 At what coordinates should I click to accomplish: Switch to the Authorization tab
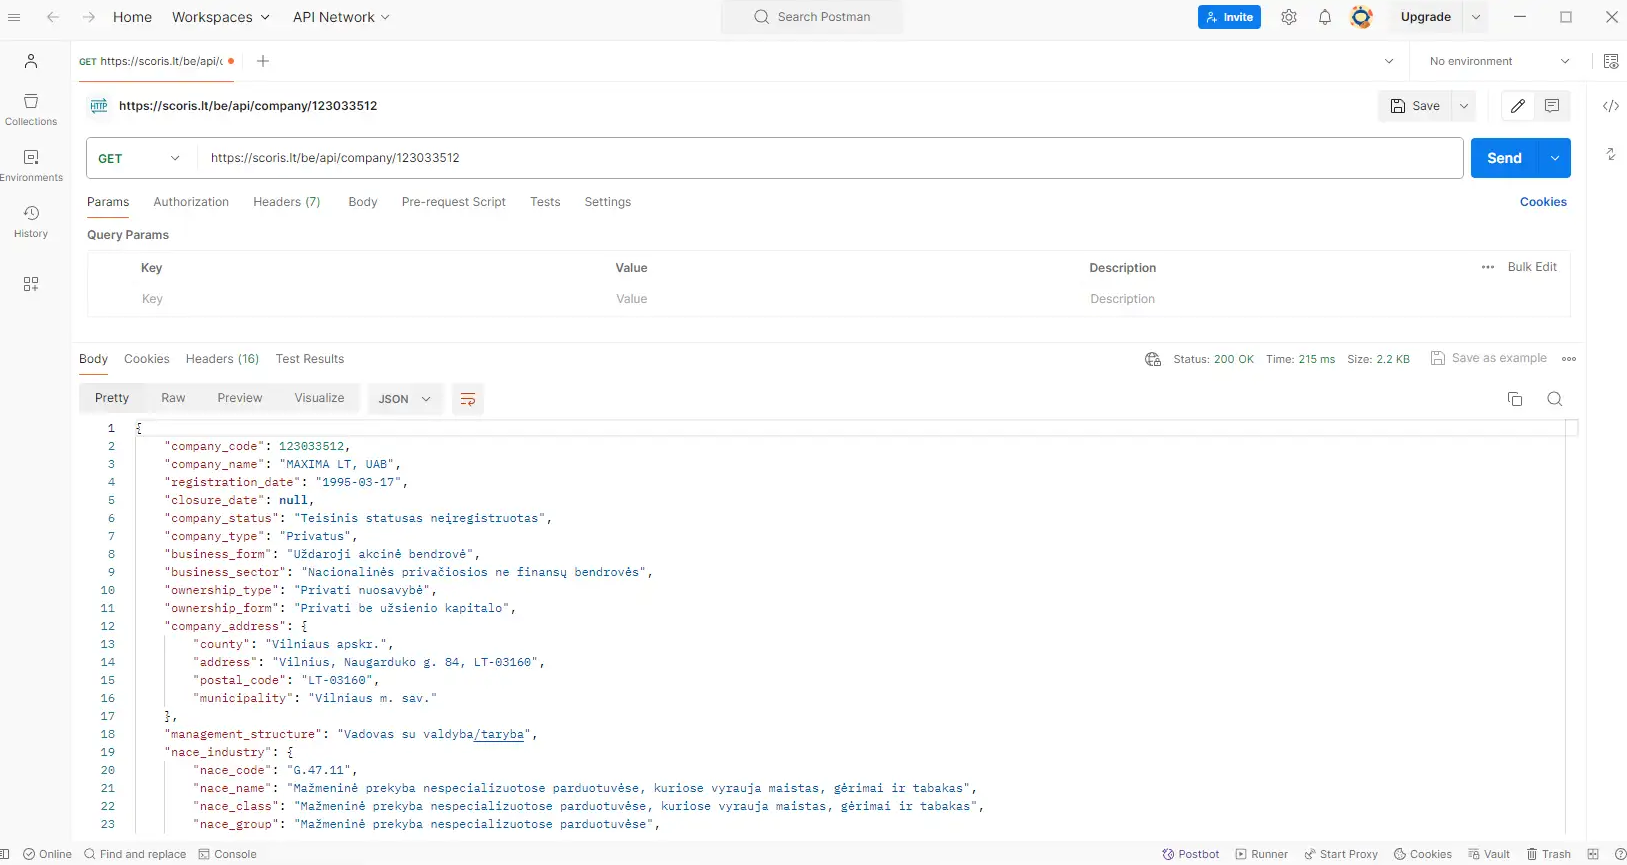pyautogui.click(x=191, y=202)
